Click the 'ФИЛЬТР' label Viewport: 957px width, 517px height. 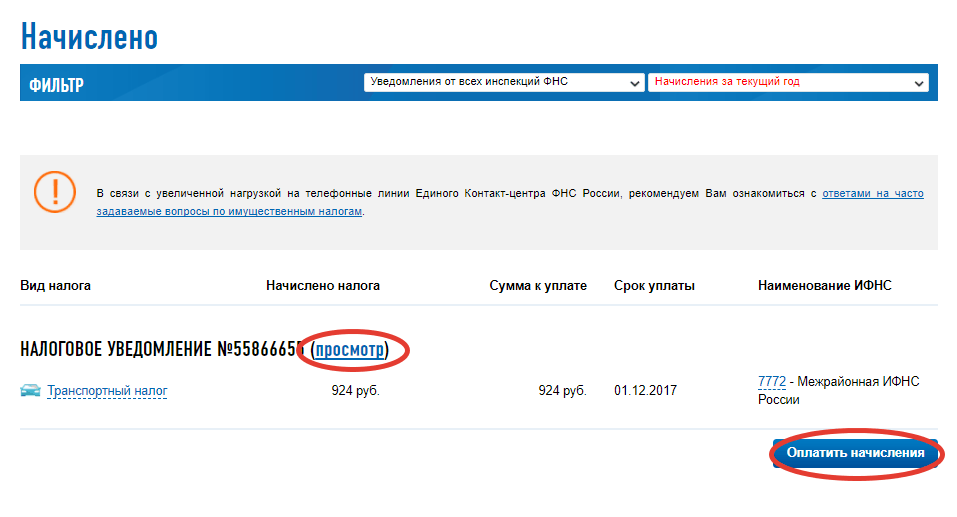[56, 85]
